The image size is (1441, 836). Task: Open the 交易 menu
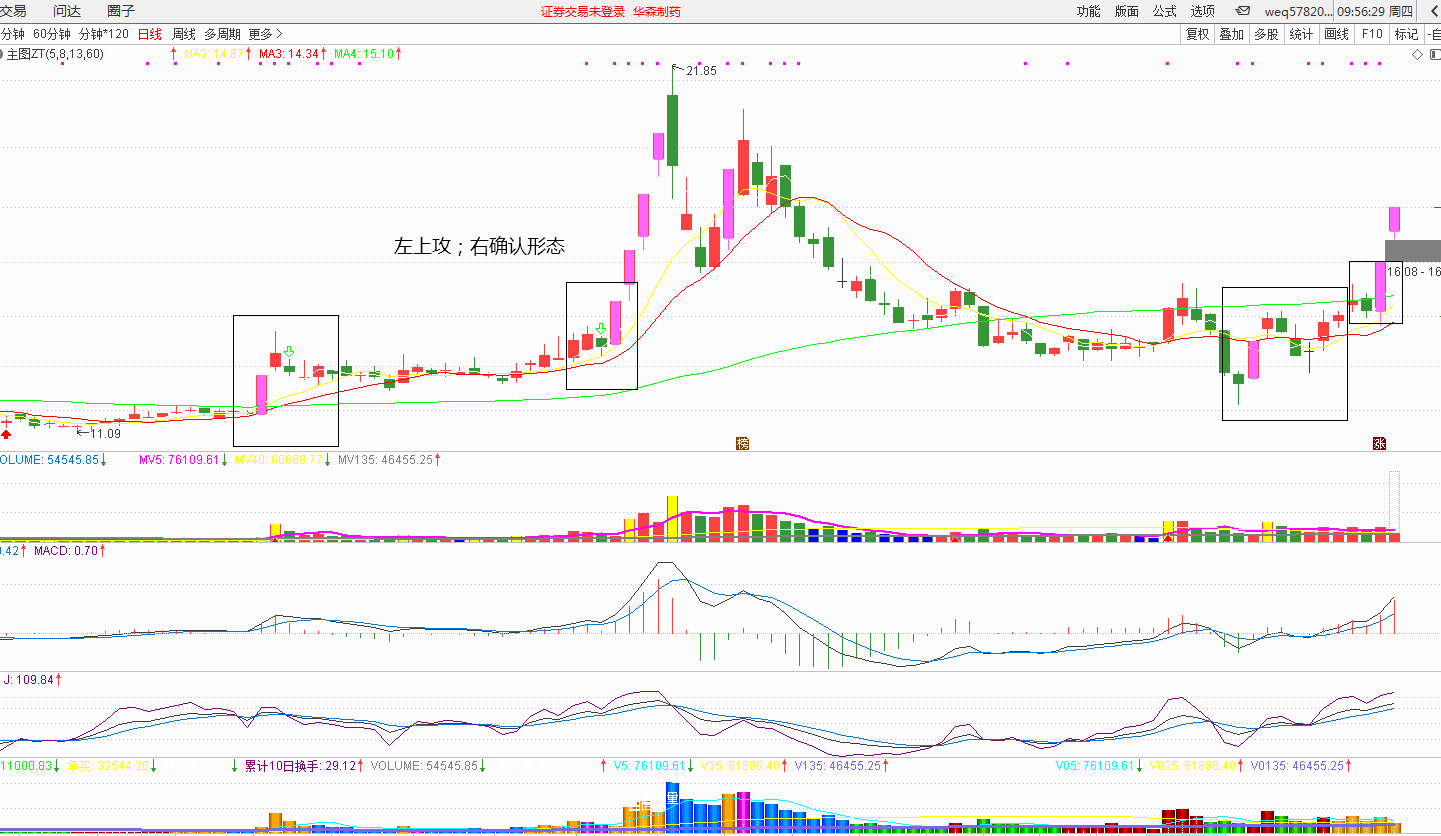coord(13,11)
